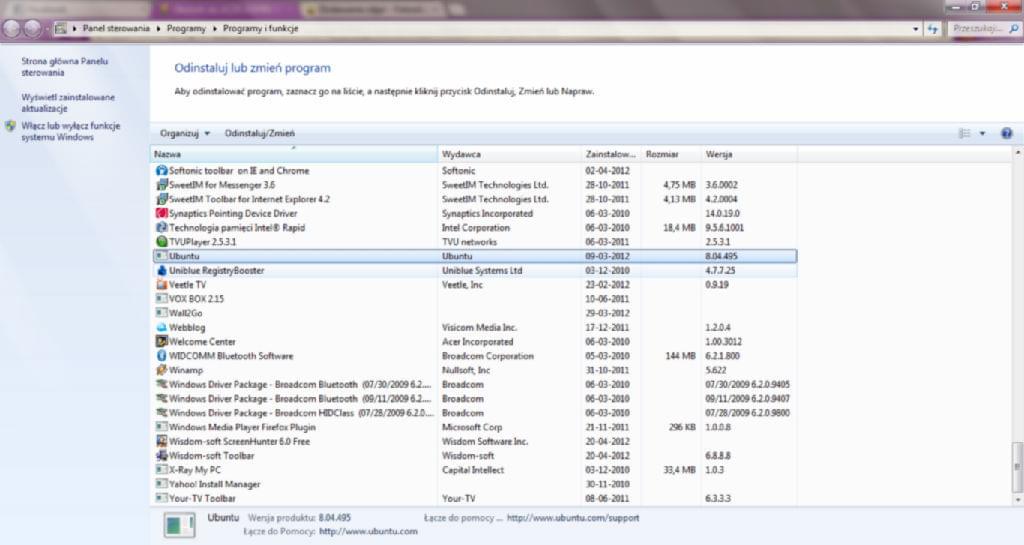This screenshot has width=1024, height=545.
Task: Sort list by Zainstalowano column header
Action: coord(611,154)
